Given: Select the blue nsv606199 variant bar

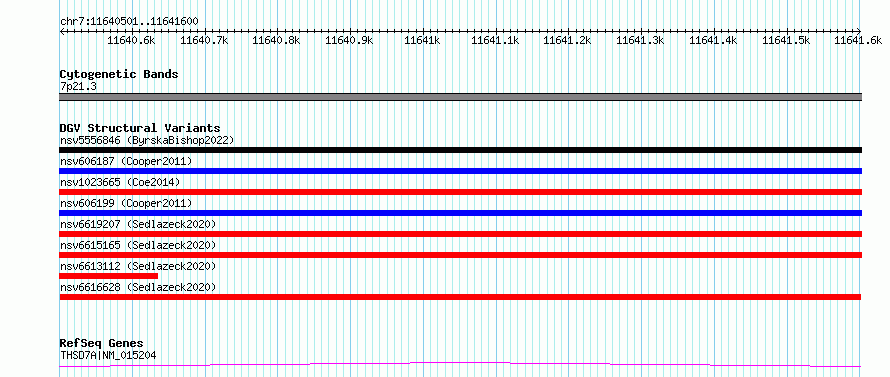Looking at the screenshot, I should tap(460, 213).
